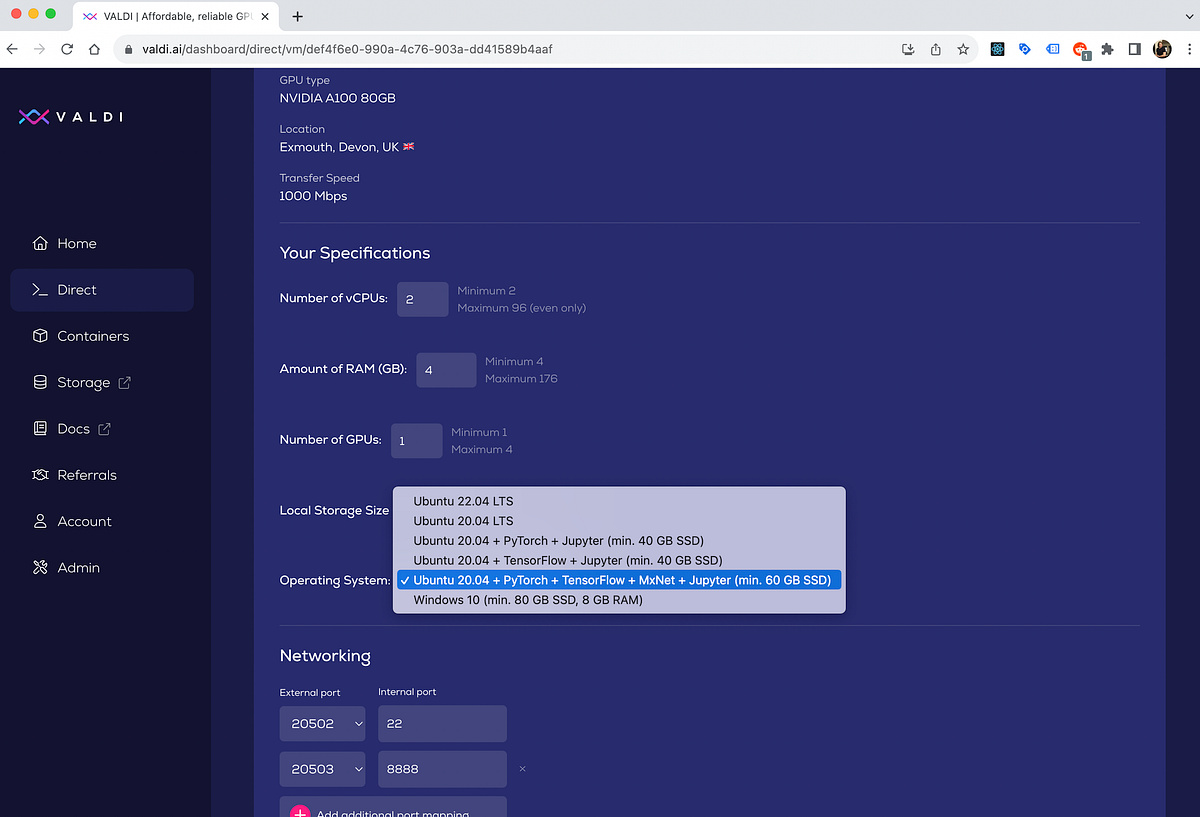Click internal port field showing 8888
This screenshot has width=1200, height=817.
pyautogui.click(x=442, y=769)
